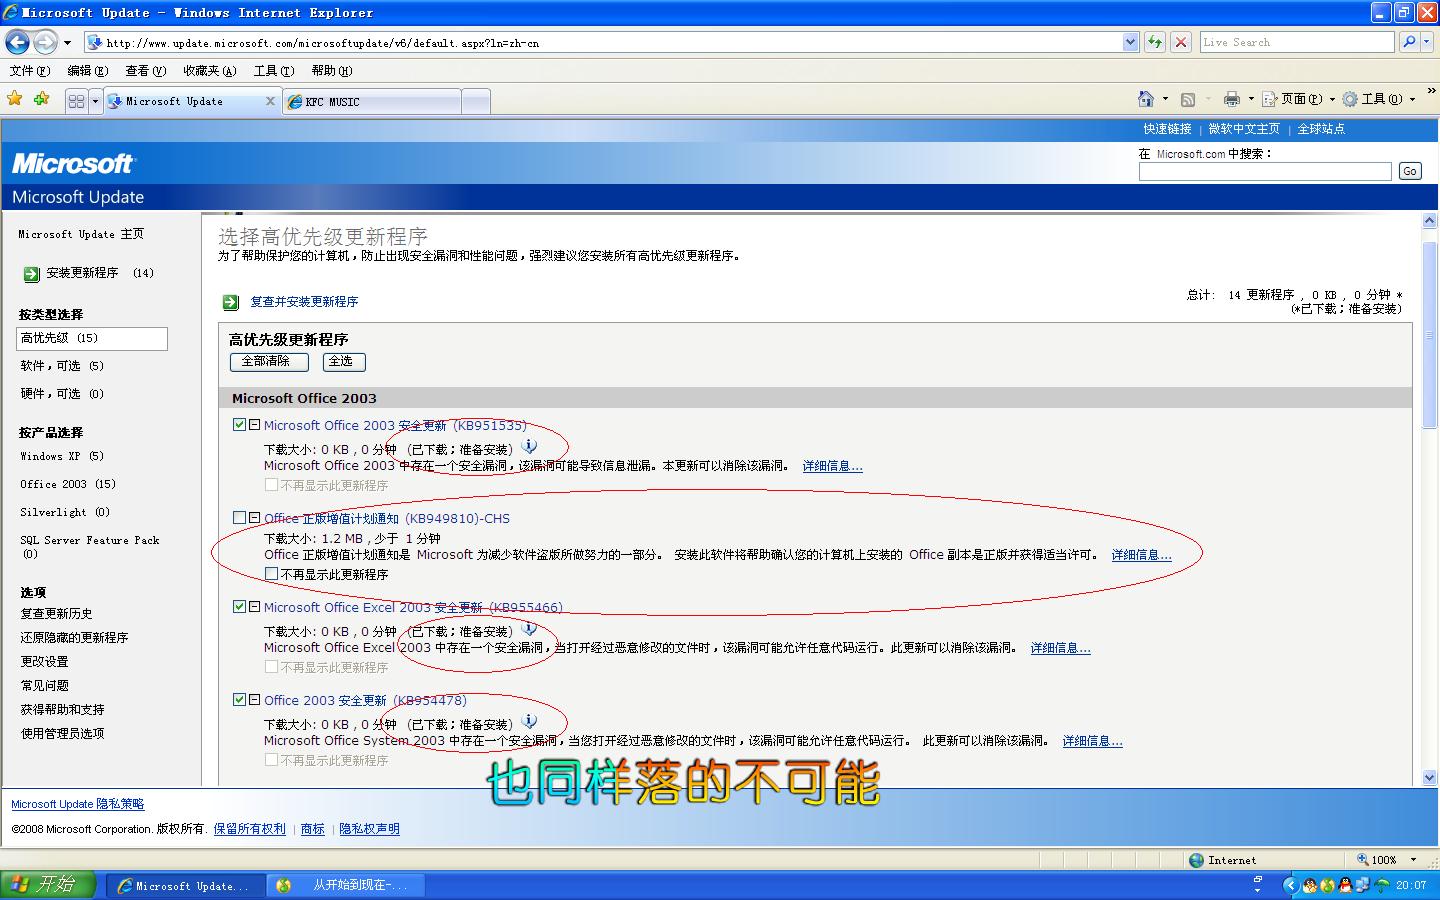Click the Live Search input box
This screenshot has height=900, width=1440.
(1297, 42)
